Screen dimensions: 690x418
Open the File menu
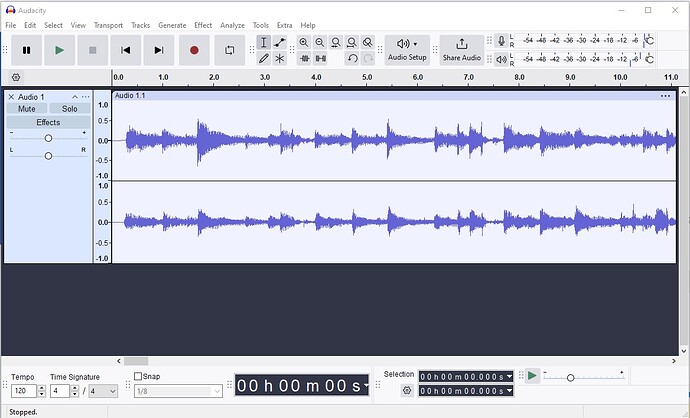click(x=11, y=25)
